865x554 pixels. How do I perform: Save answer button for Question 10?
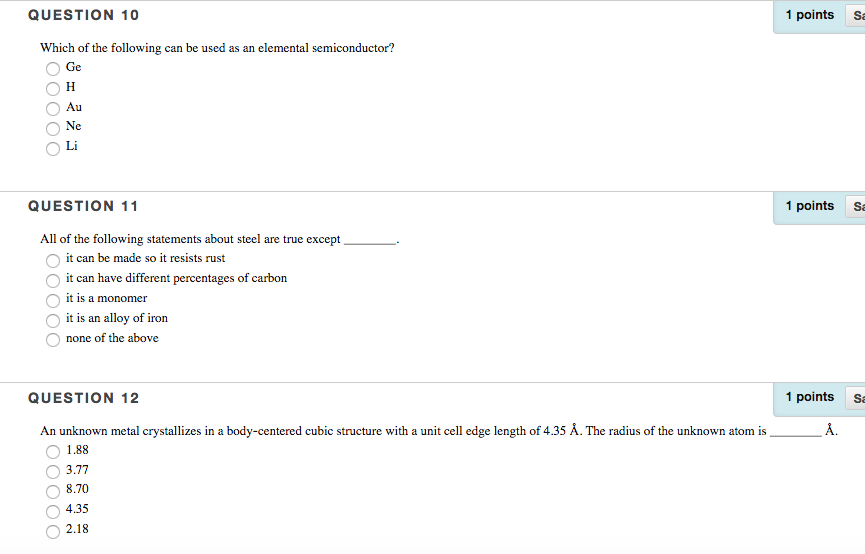pyautogui.click(x=856, y=15)
